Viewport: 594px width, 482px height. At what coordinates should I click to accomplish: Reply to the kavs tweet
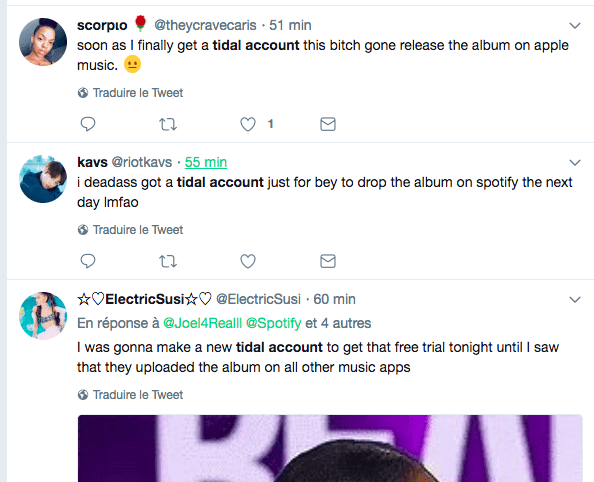[88, 261]
